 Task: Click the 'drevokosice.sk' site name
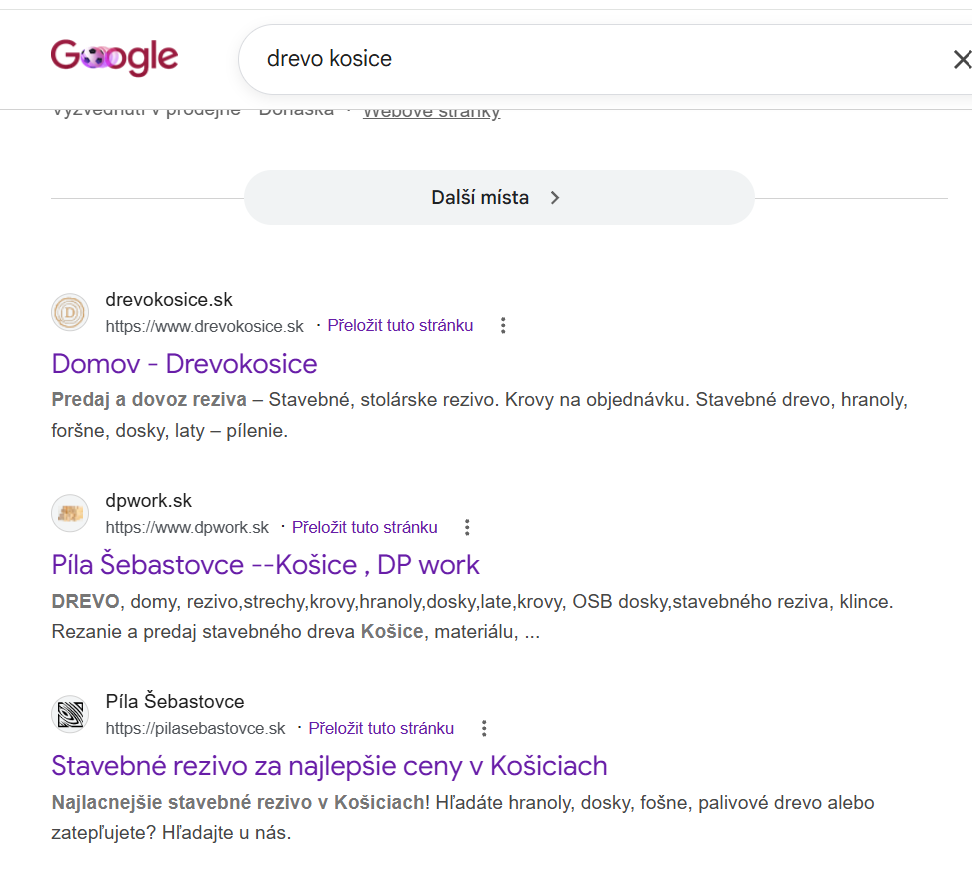pos(169,299)
